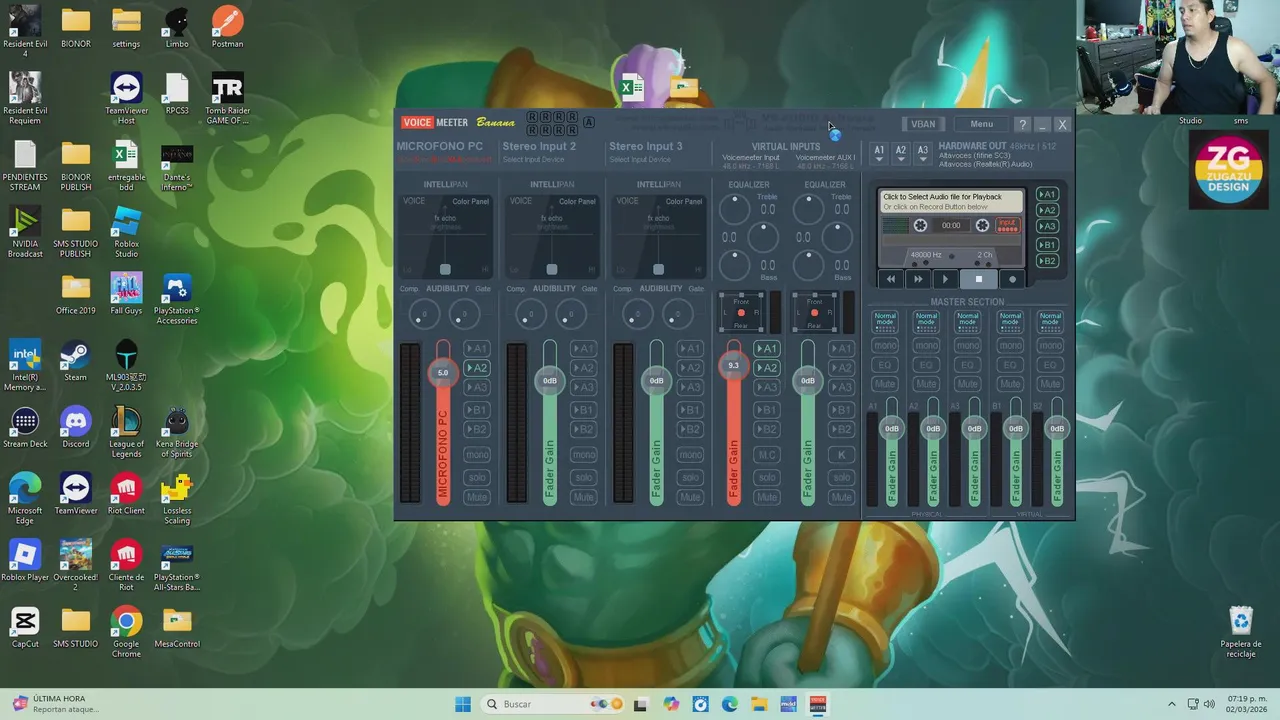Image resolution: width=1280 pixels, height=720 pixels.
Task: Toggle the recorder input source button
Action: (x=1007, y=226)
